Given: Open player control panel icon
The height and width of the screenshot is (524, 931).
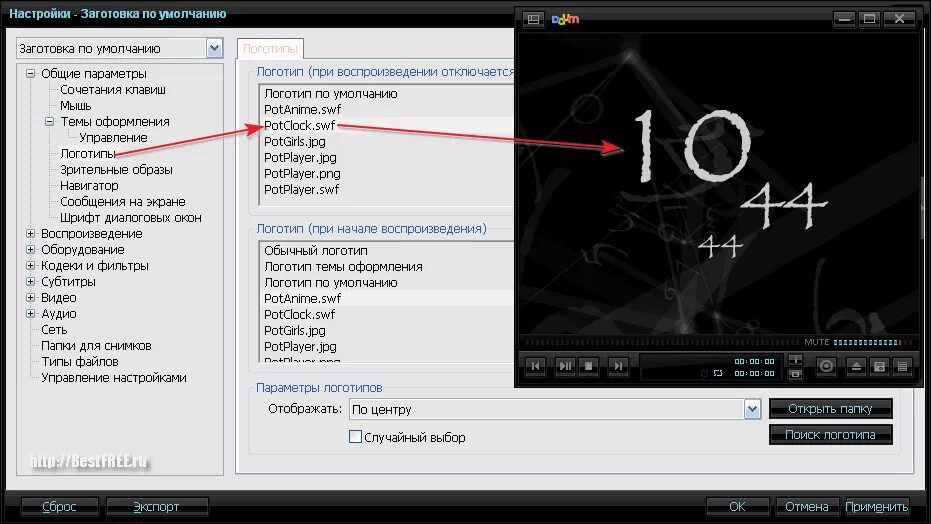Looking at the screenshot, I should [879, 366].
